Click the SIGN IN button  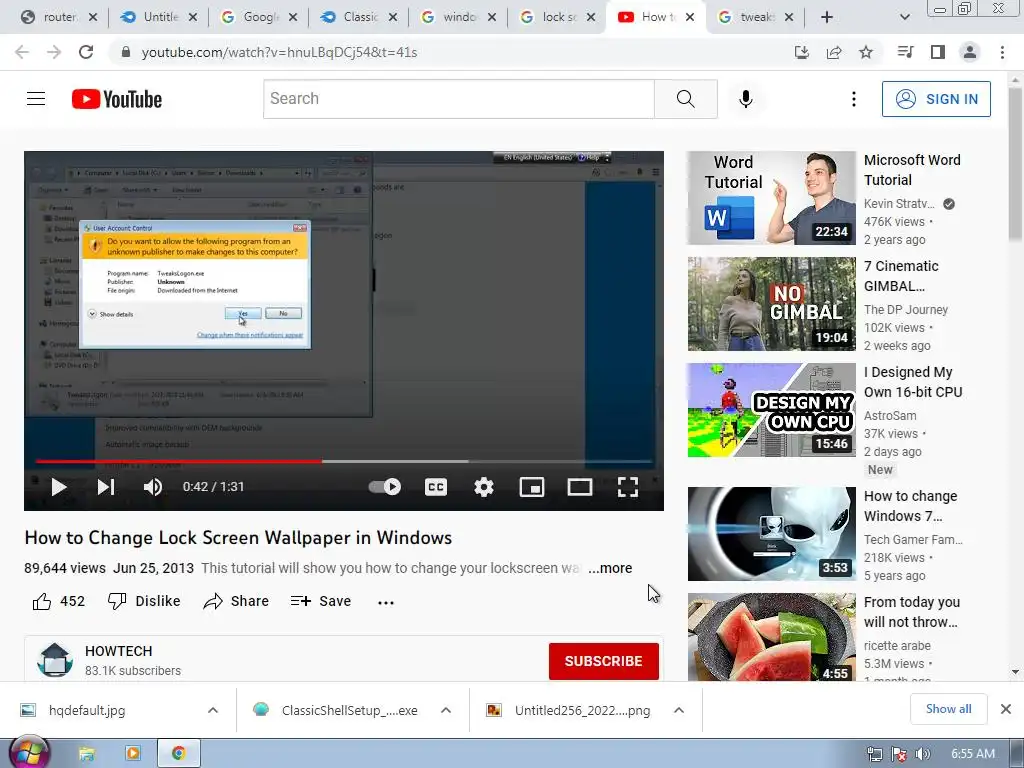coord(936,99)
